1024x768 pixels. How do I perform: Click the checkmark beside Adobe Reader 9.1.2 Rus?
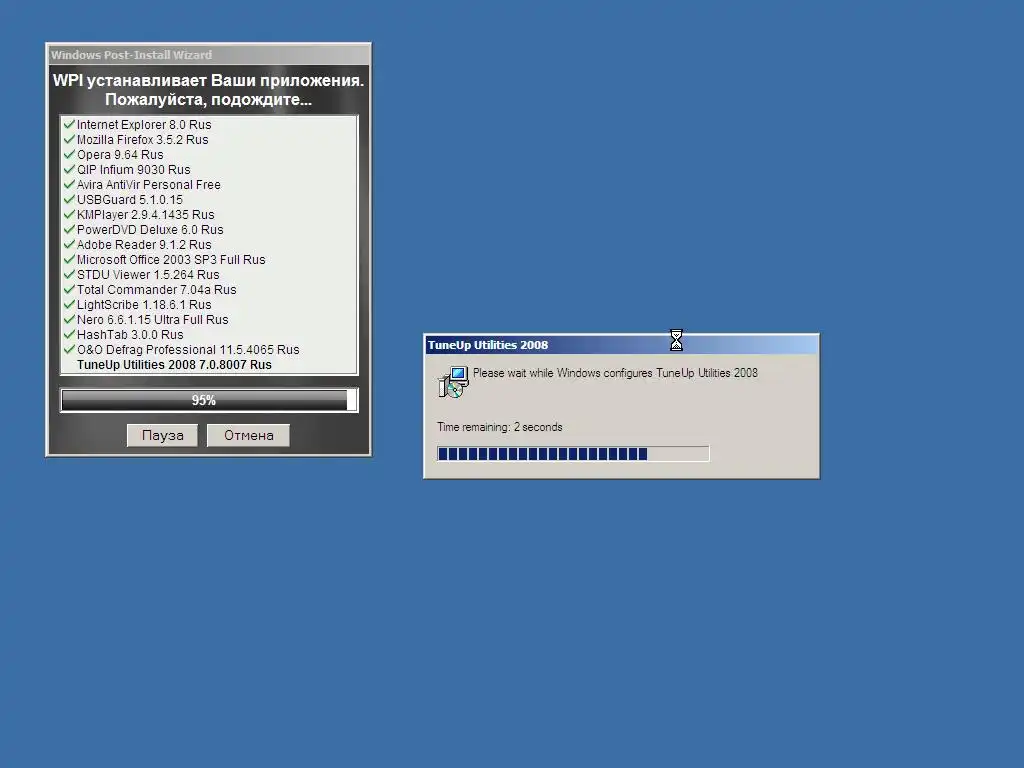tap(69, 244)
